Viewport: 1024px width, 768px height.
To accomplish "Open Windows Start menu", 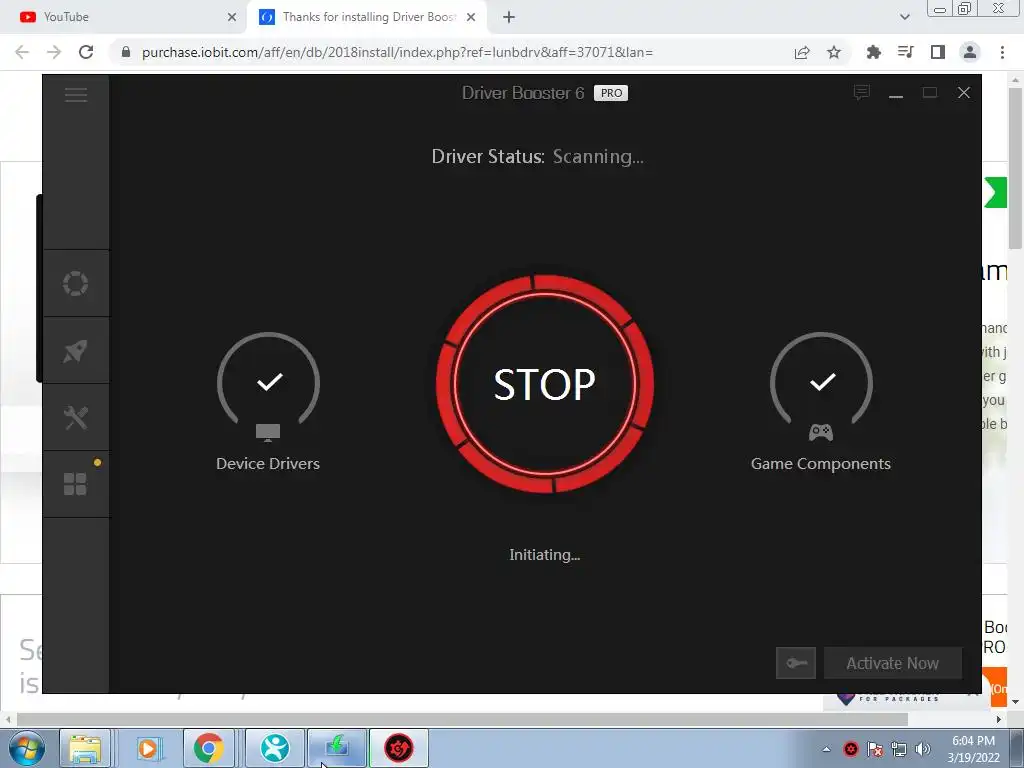I will click(x=27, y=748).
